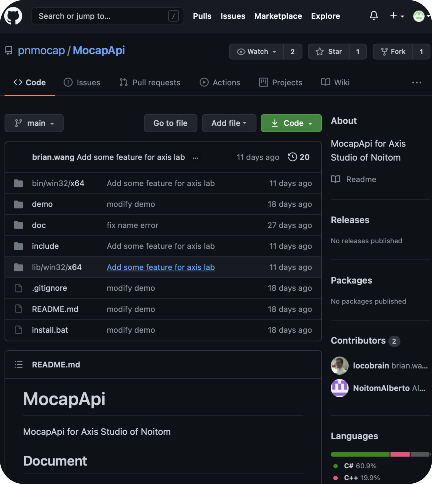Open the plus create-new menu

(x=397, y=16)
